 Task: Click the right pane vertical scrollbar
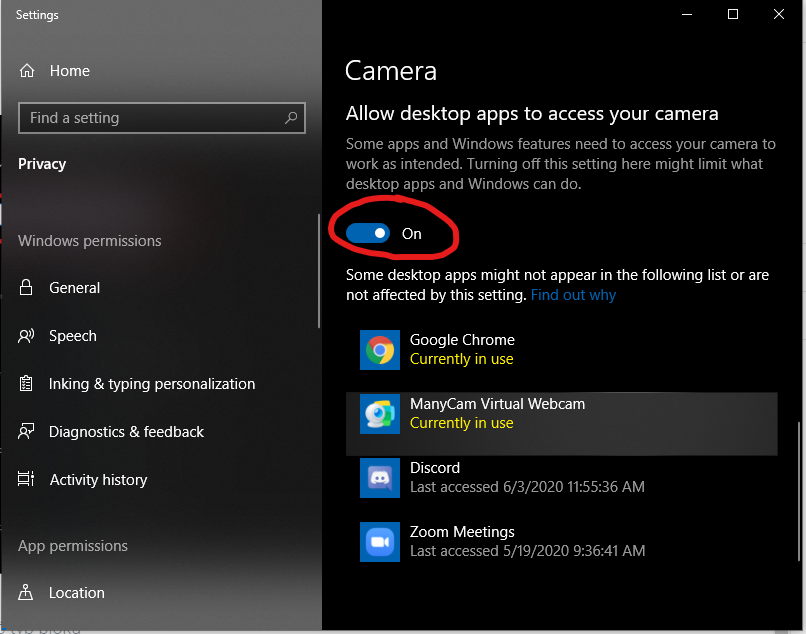[x=799, y=491]
